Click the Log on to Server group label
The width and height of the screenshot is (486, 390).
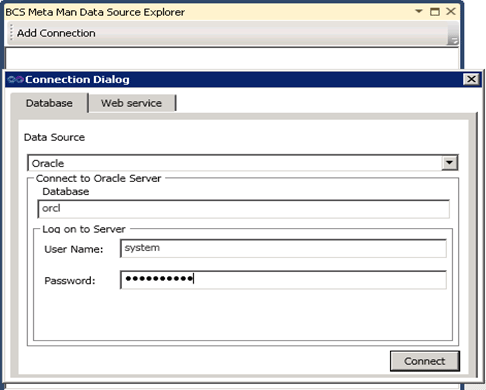click(84, 229)
